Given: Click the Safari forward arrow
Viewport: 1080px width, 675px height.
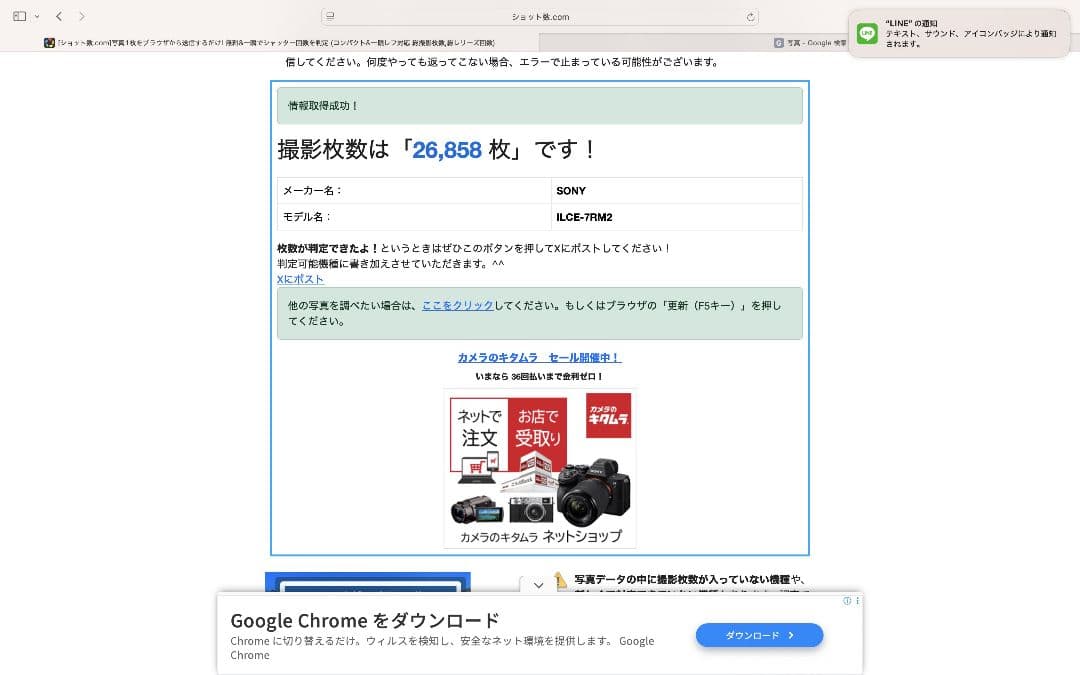Looking at the screenshot, I should [x=82, y=16].
